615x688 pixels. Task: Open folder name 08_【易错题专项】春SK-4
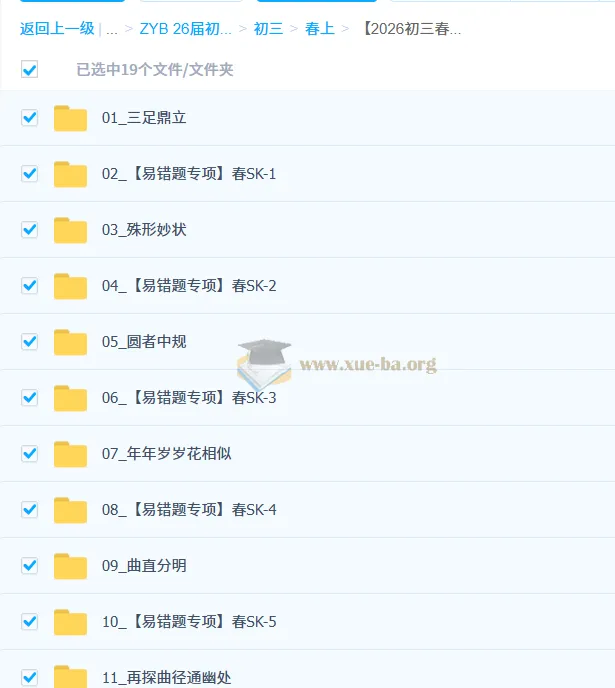(x=189, y=510)
